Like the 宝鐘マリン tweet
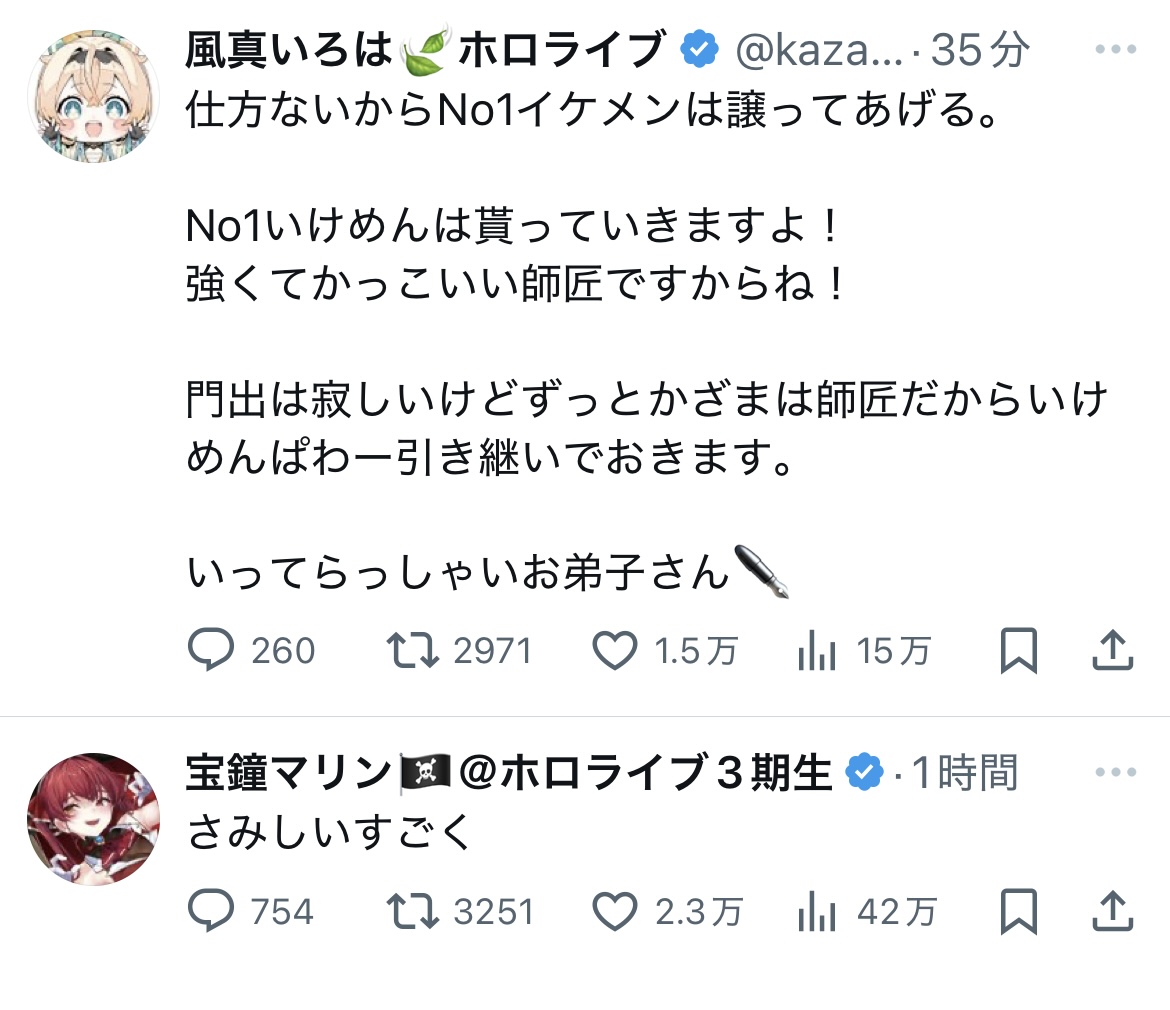Screen dimensions: 1170x1010 coord(616,911)
